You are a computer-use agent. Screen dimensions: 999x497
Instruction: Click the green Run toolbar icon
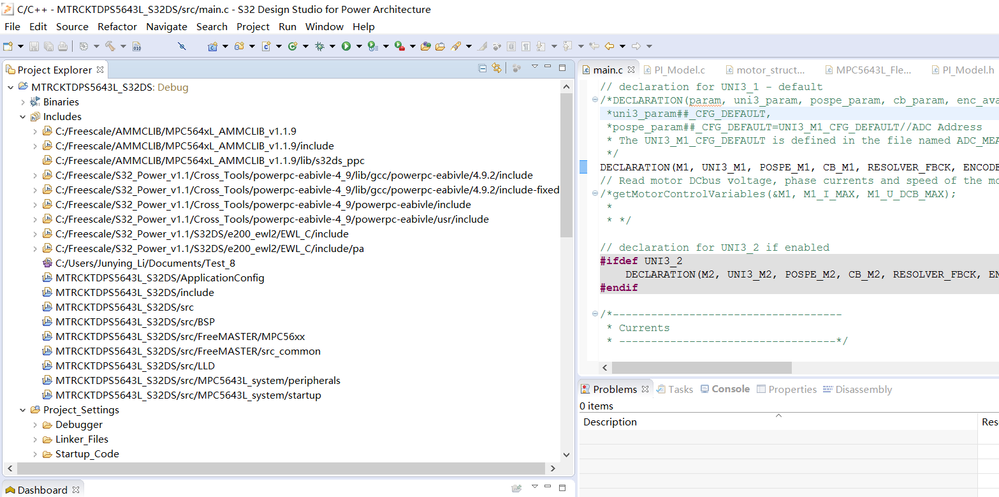346,46
